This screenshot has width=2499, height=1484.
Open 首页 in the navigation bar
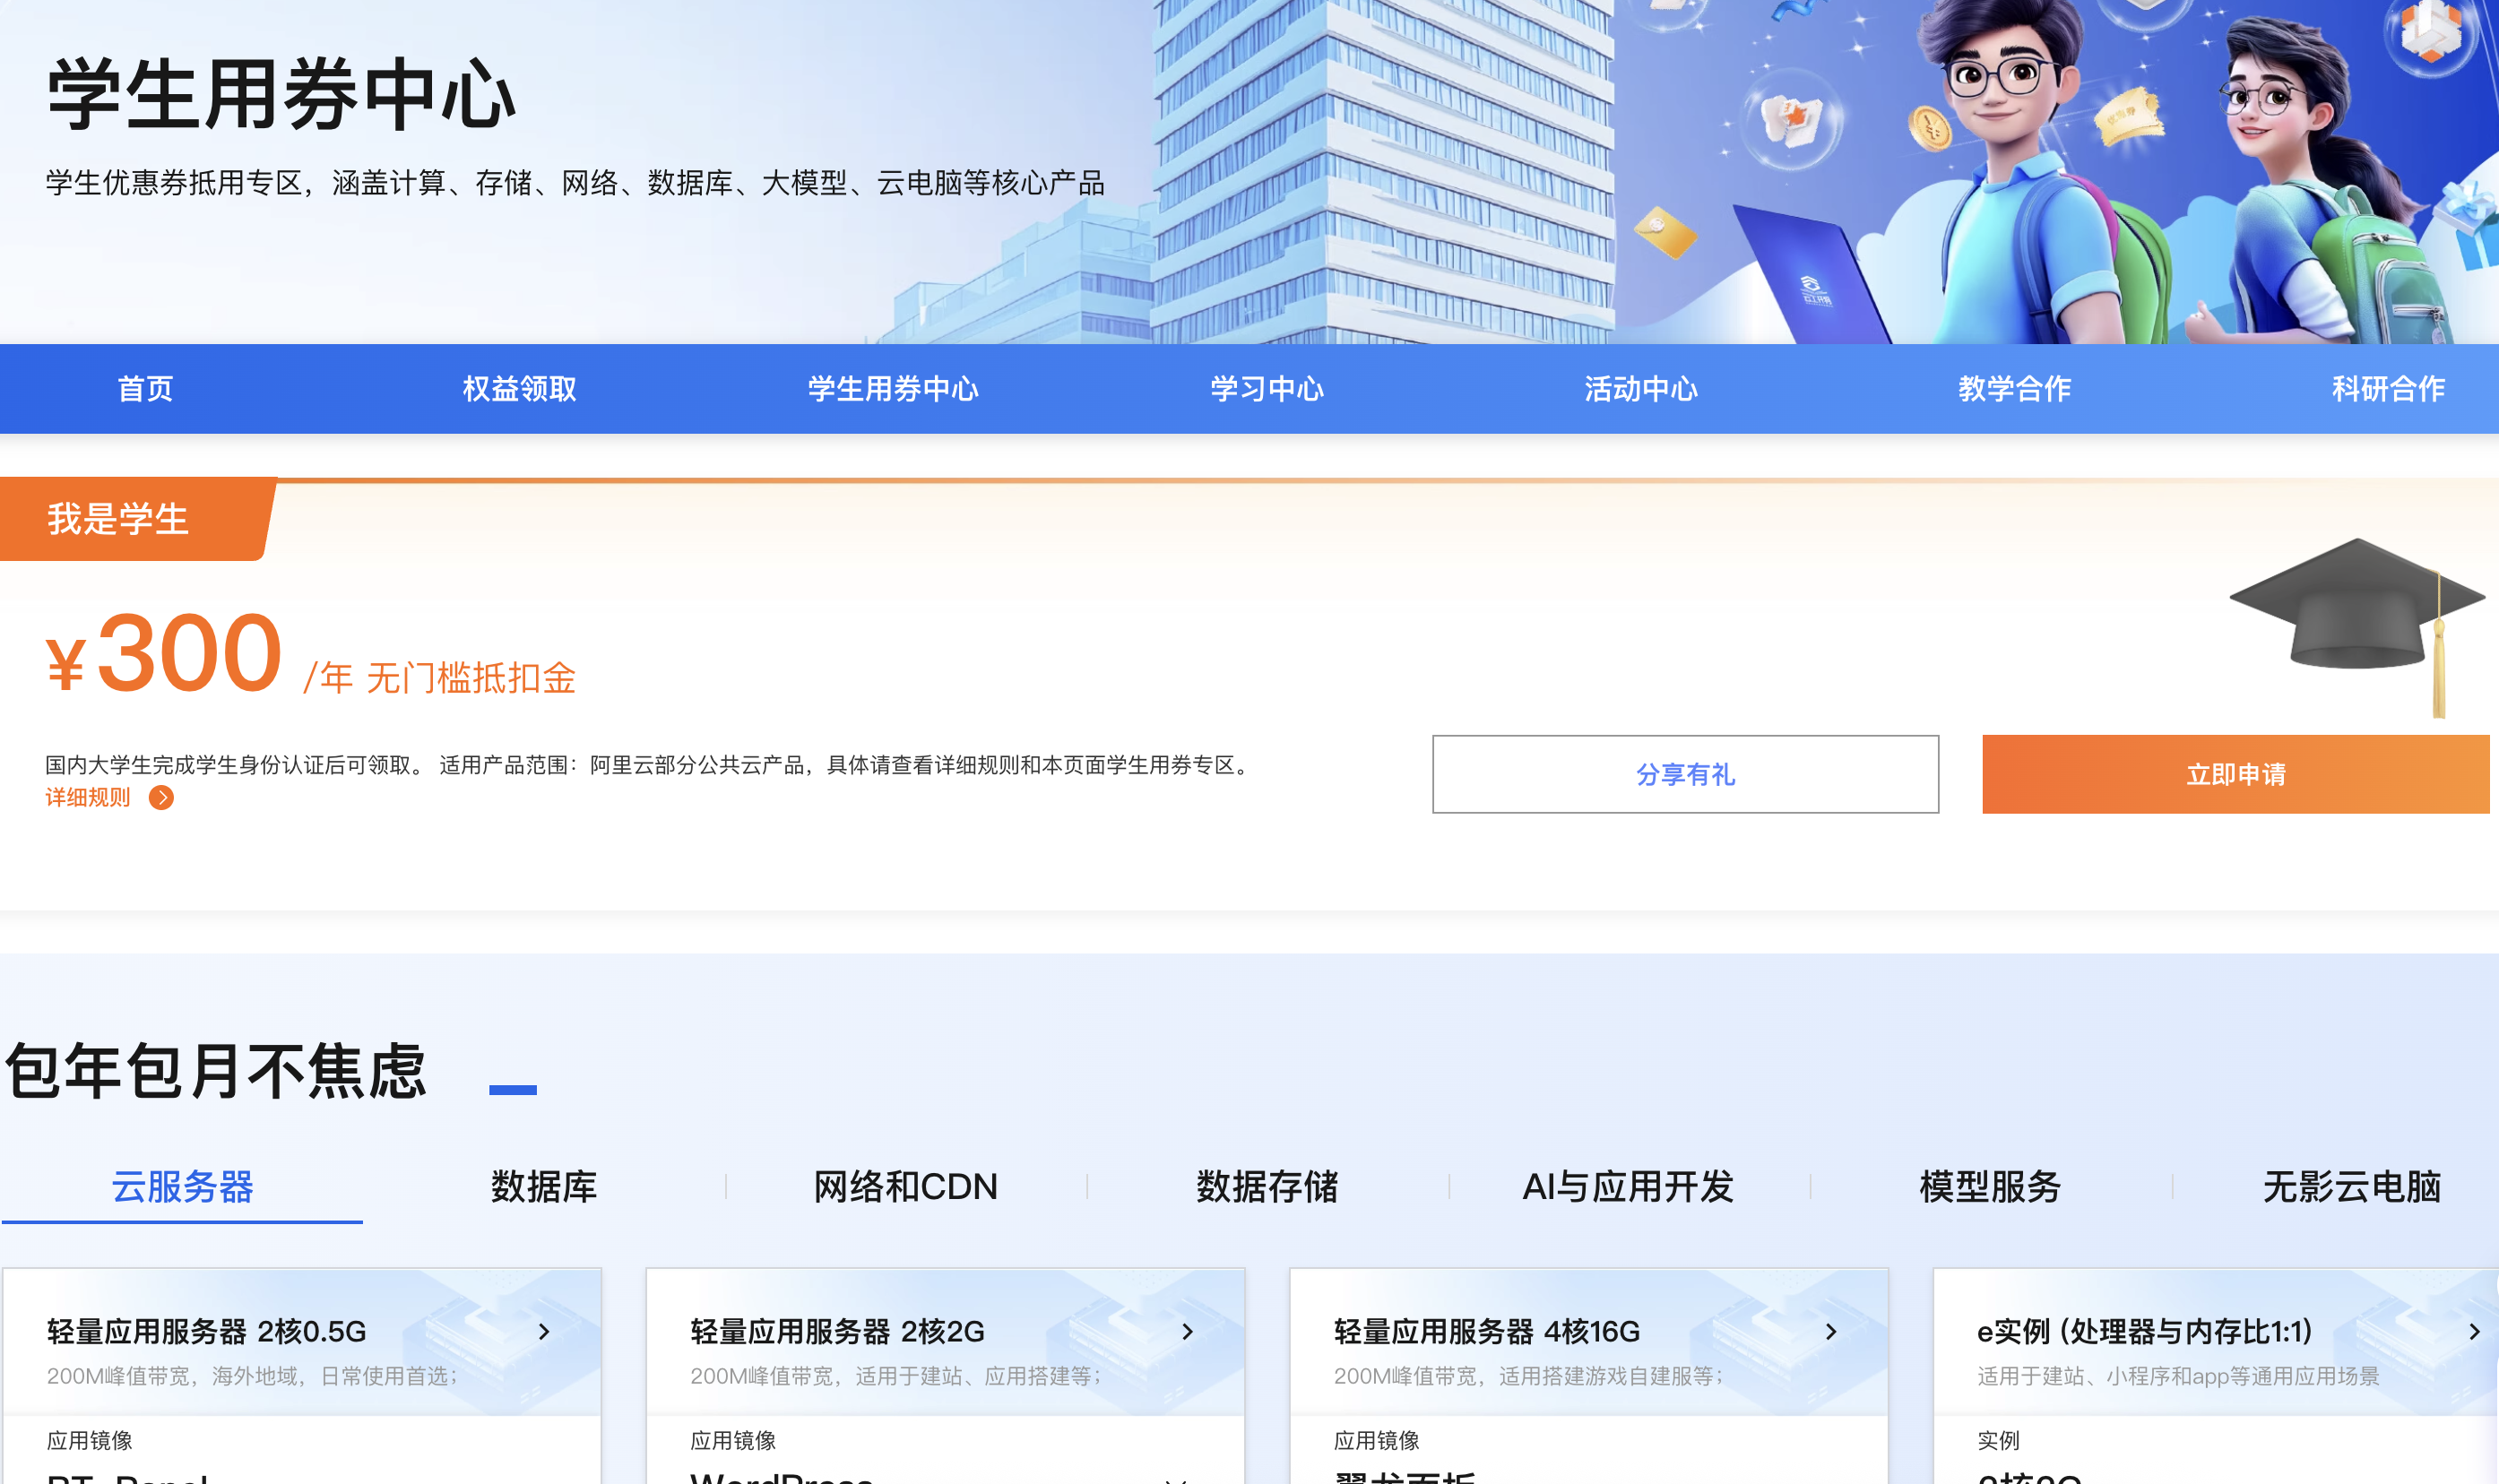coord(145,388)
